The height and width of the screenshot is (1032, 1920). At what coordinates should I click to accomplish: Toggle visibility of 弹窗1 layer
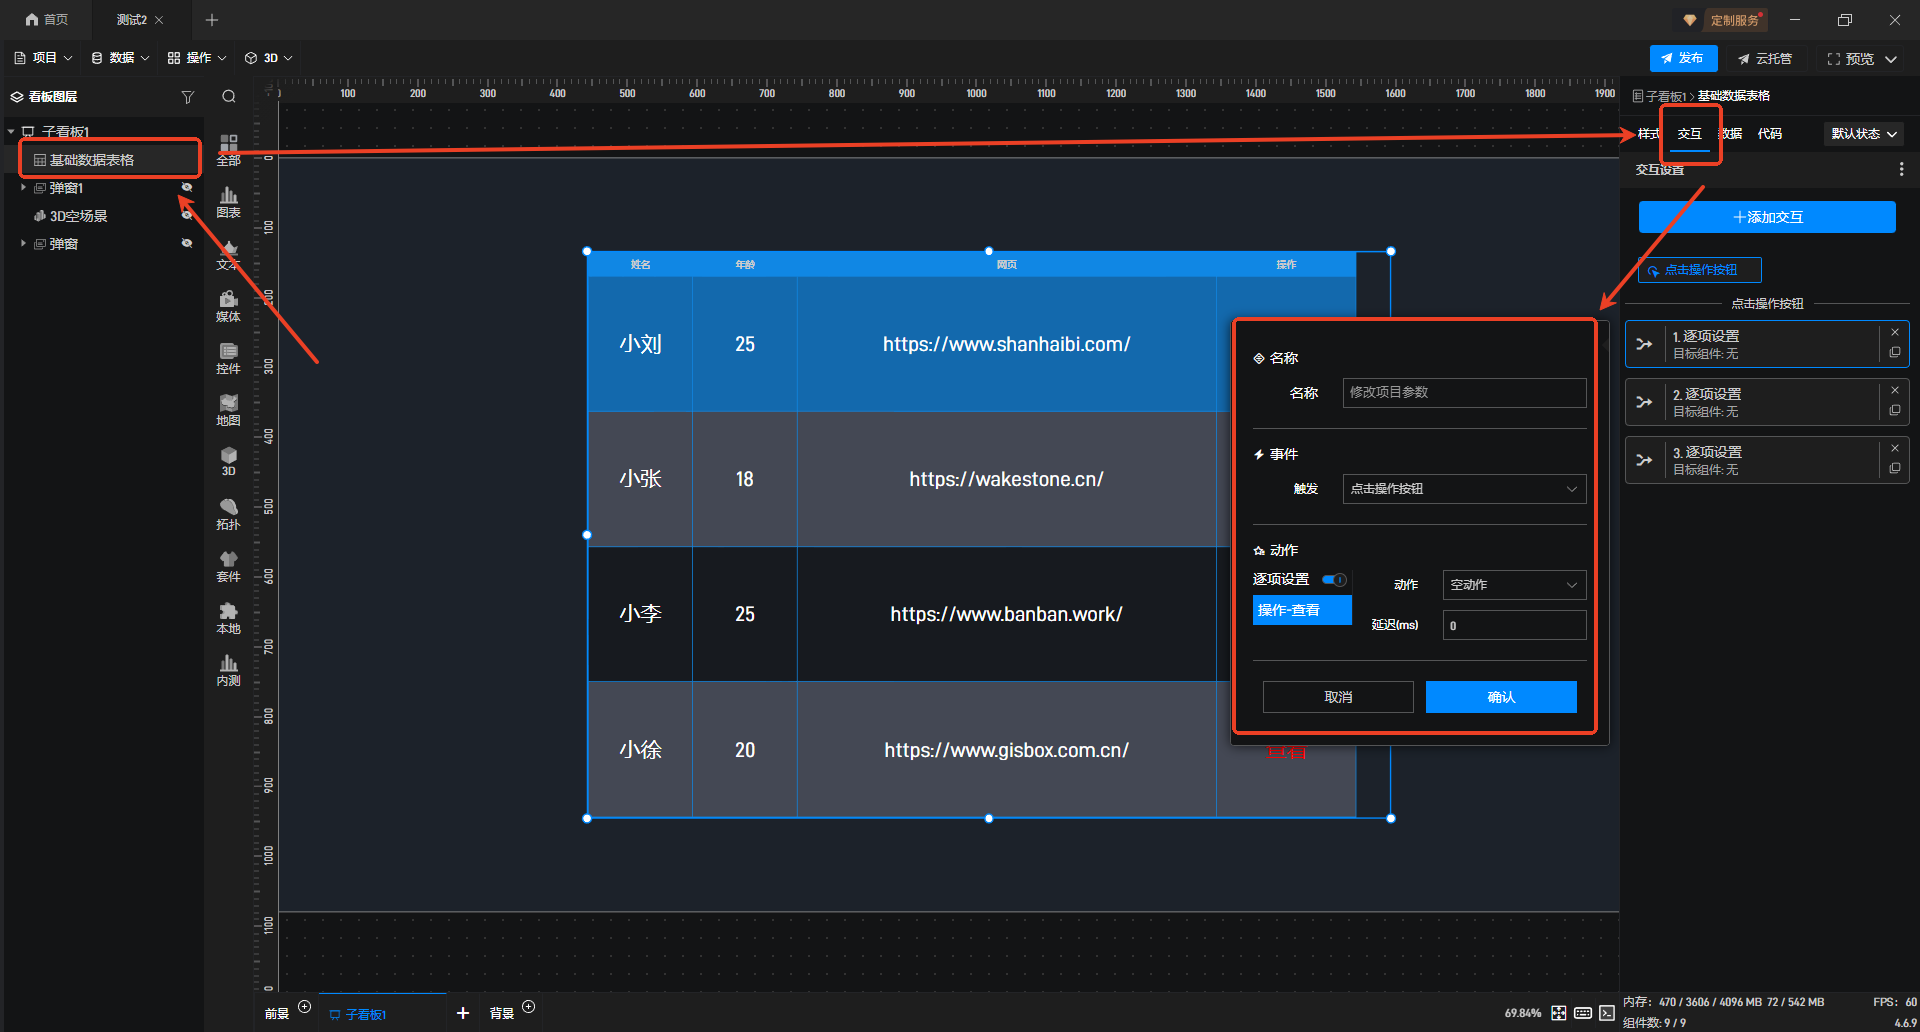click(187, 188)
